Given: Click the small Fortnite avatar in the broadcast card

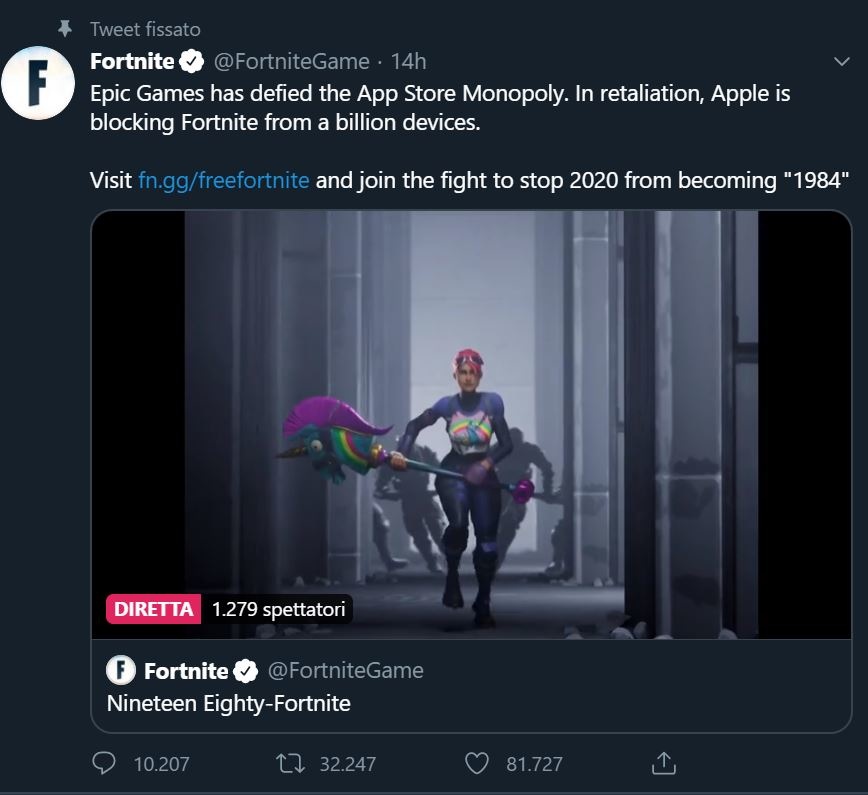Looking at the screenshot, I should click(x=122, y=669).
